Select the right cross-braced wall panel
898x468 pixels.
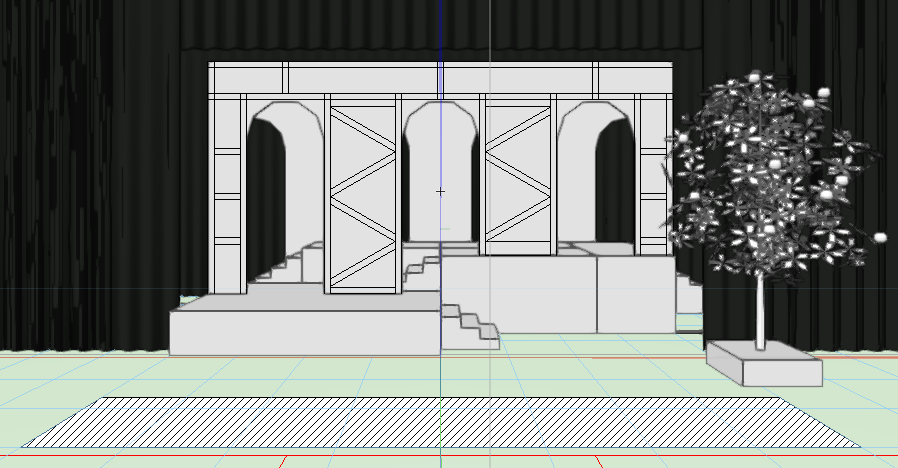coord(517,180)
